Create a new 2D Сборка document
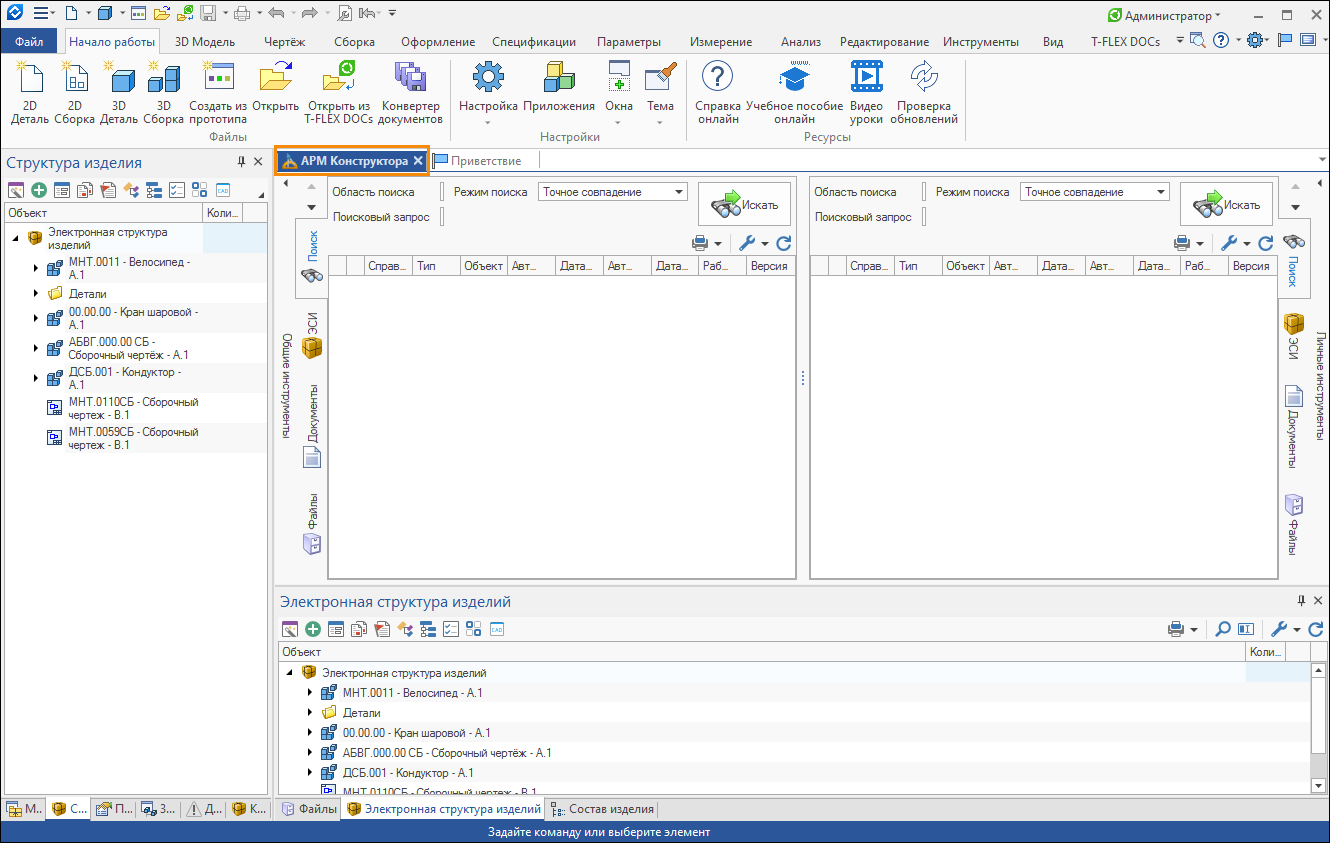Screen dimensions: 1330x843 pos(74,92)
